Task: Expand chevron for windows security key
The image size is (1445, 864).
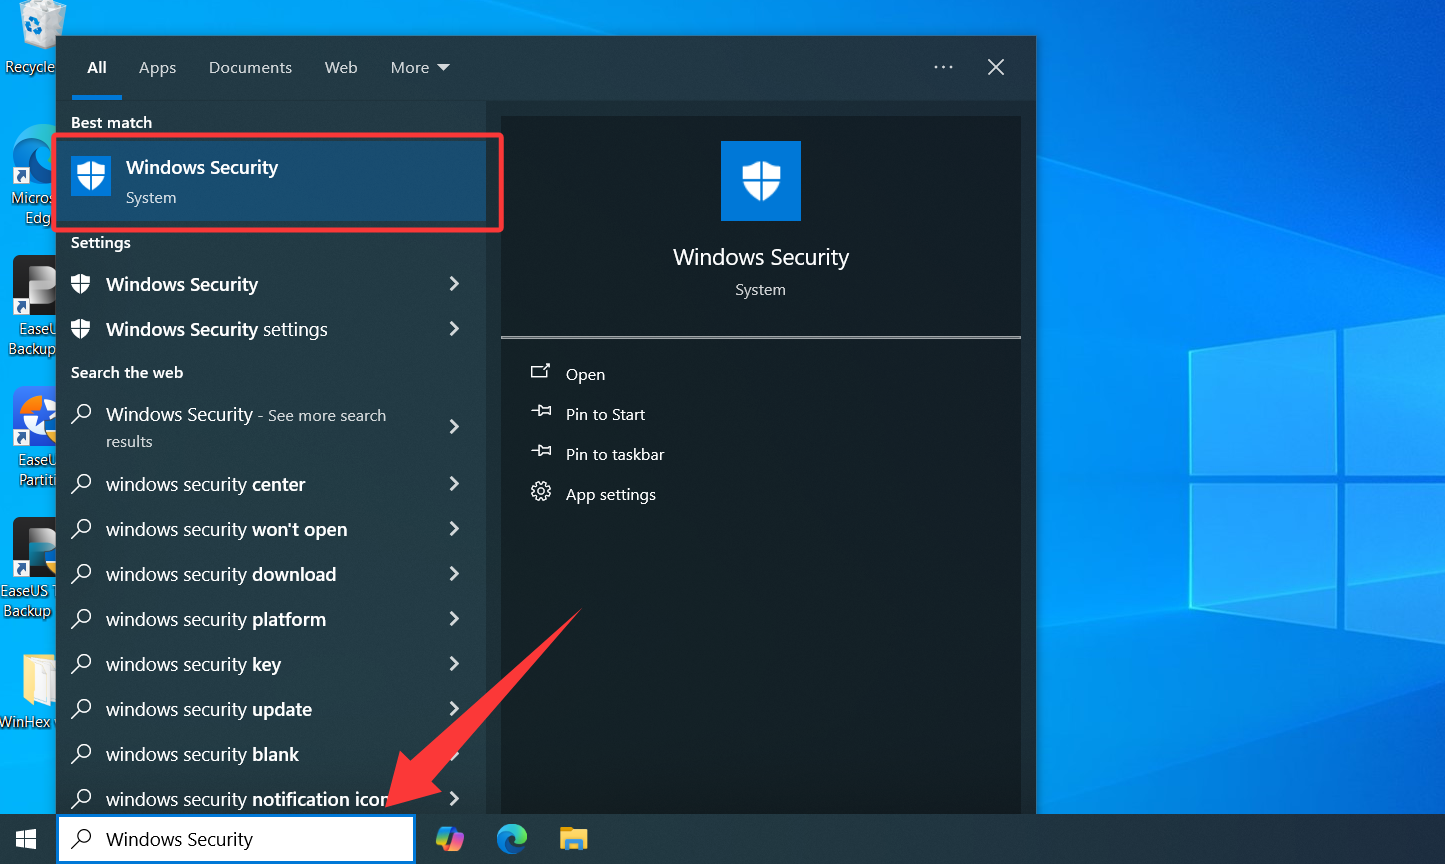Action: click(x=455, y=664)
